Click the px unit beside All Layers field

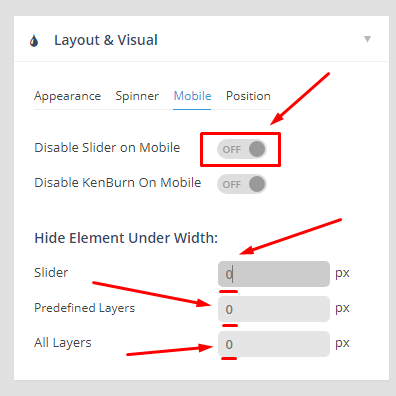click(342, 344)
